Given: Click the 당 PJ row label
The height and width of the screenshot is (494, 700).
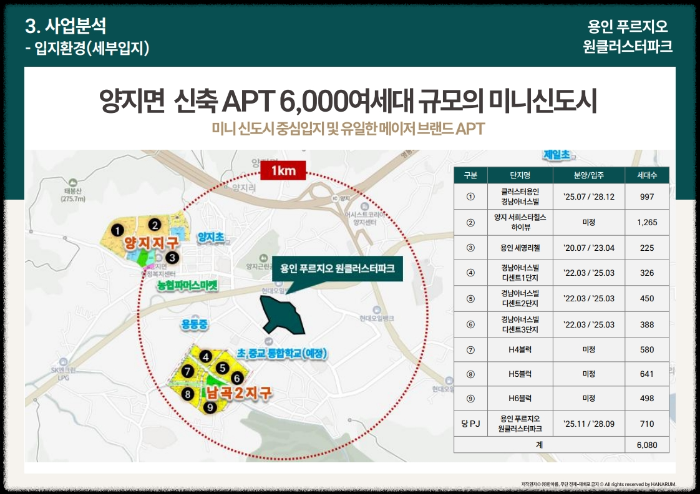Looking at the screenshot, I should [471, 423].
